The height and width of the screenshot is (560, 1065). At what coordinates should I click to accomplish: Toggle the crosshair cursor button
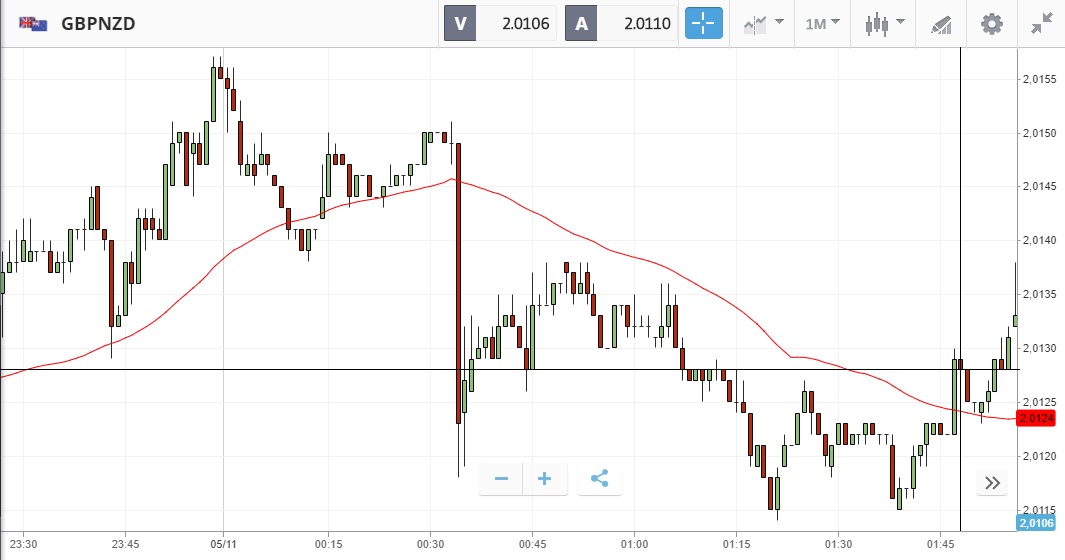703,23
